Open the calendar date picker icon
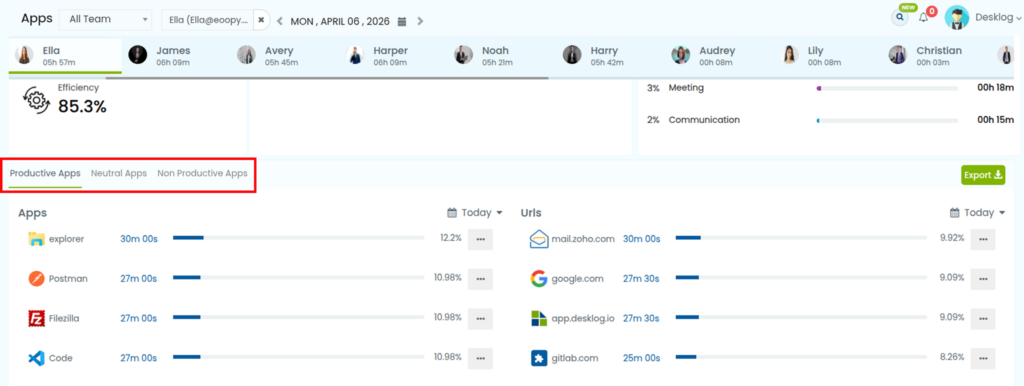Viewport: 1024px width, 386px height. coord(402,22)
